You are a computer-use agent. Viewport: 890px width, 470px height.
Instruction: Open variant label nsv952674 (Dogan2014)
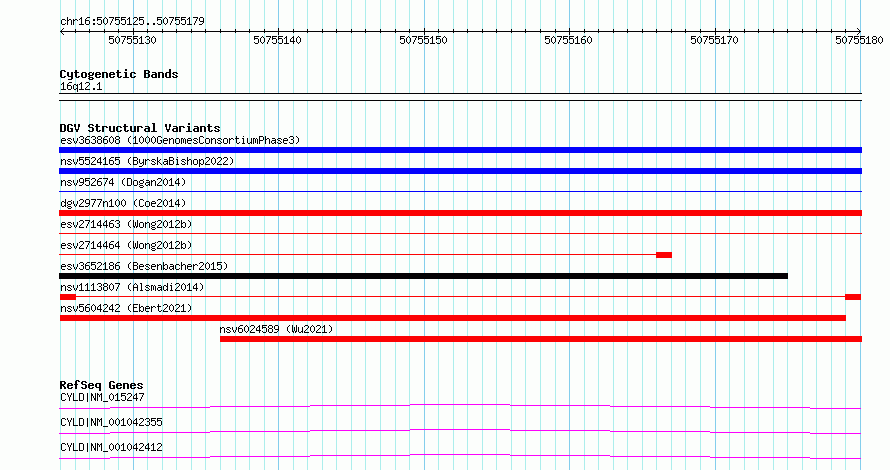click(x=123, y=182)
